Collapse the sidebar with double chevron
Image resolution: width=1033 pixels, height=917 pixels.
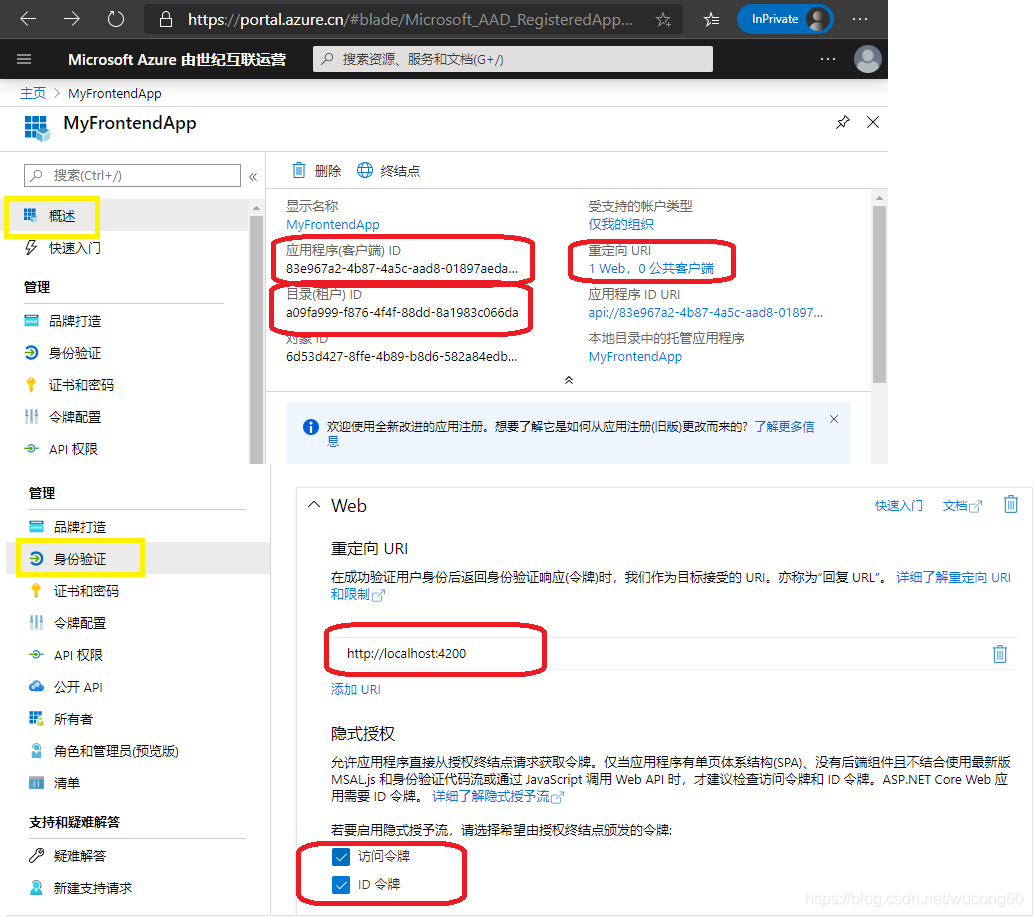[253, 177]
